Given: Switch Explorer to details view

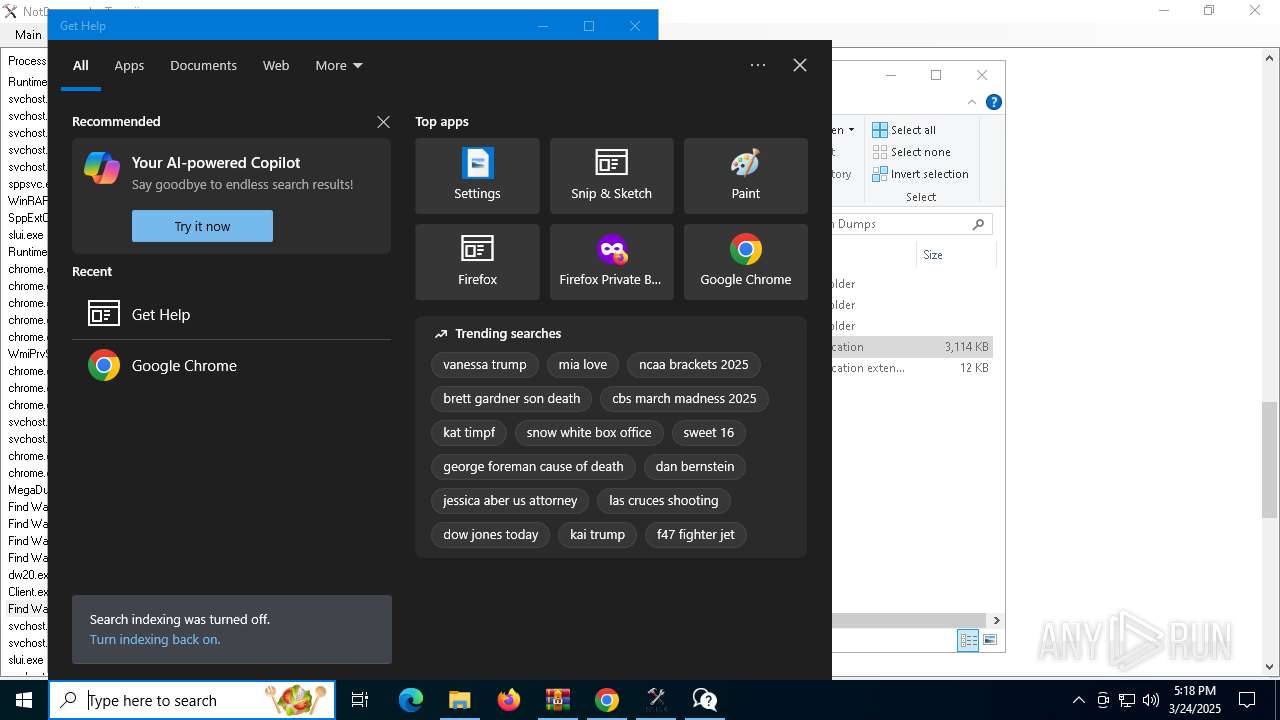Looking at the screenshot, I should 968,640.
